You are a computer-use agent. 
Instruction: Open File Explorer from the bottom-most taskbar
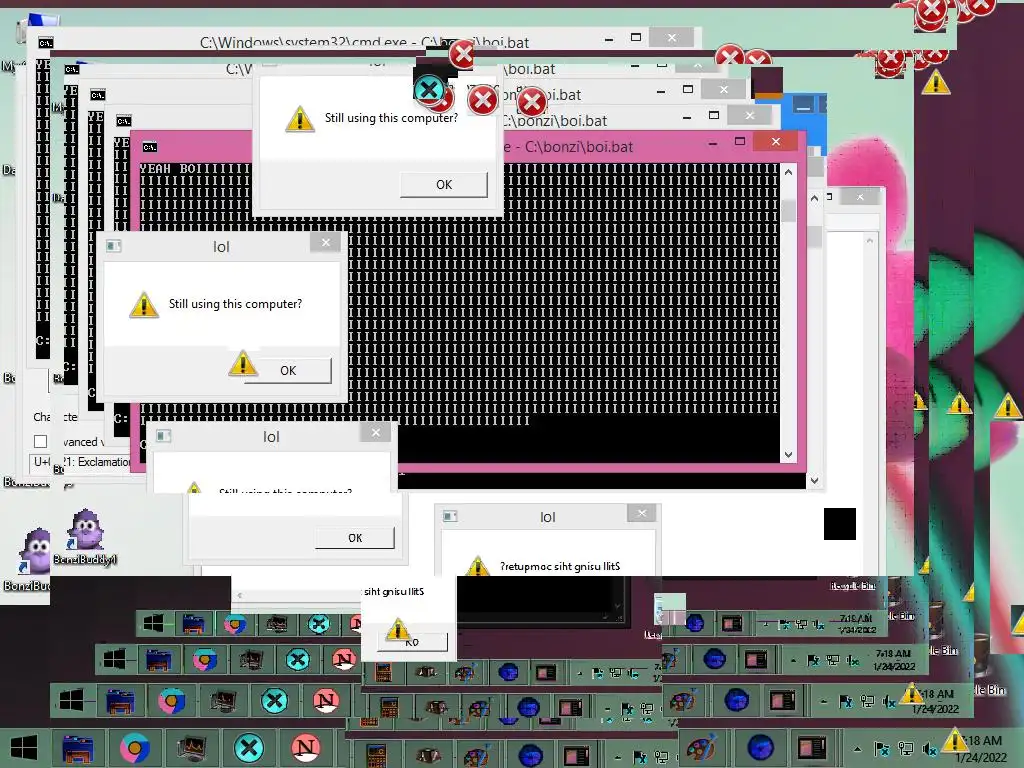coord(78,748)
